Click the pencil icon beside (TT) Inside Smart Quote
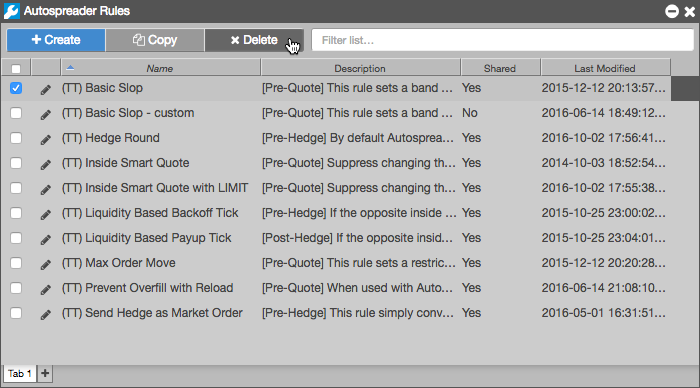700x388 pixels. click(46, 164)
